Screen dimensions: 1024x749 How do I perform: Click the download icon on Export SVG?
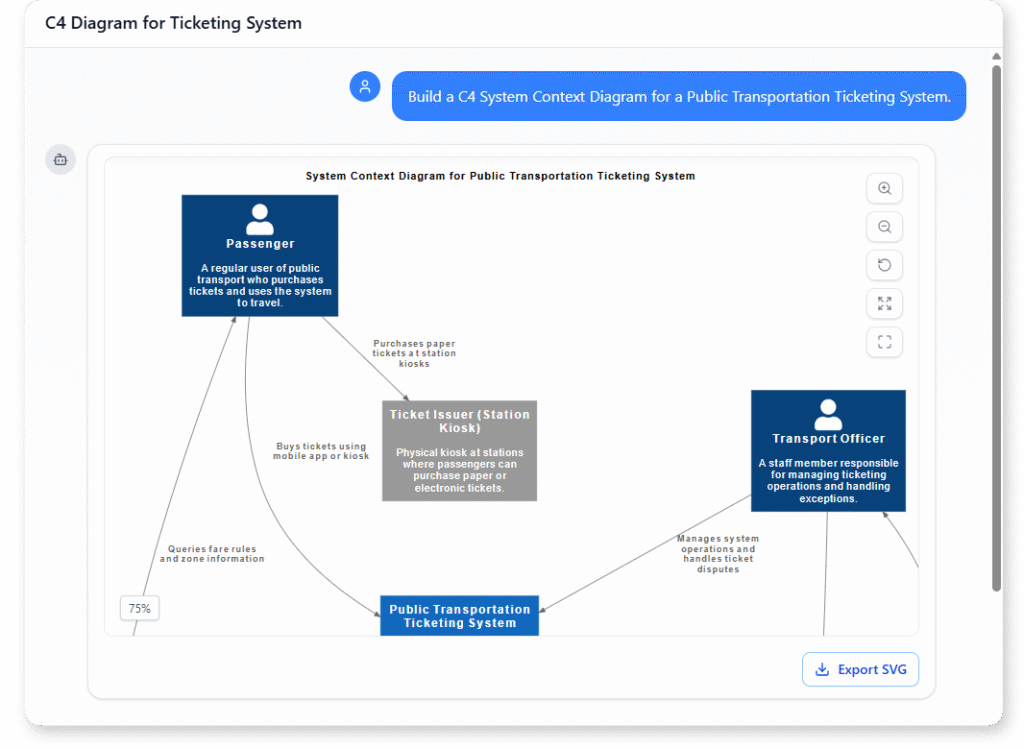[x=823, y=669]
